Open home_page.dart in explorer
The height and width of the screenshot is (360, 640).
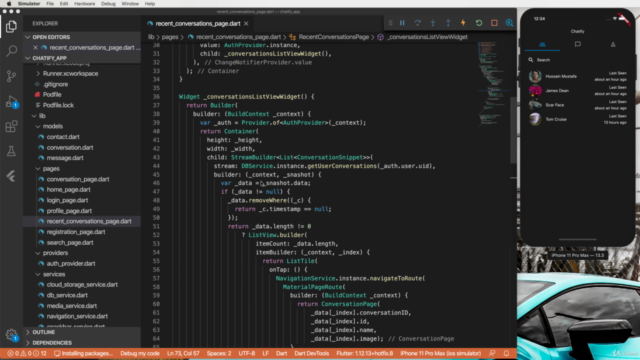[x=68, y=190]
